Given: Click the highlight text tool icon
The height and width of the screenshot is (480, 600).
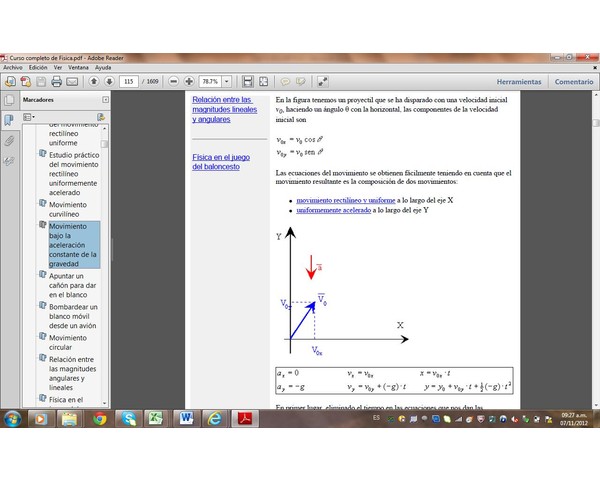Looking at the screenshot, I should [x=301, y=82].
